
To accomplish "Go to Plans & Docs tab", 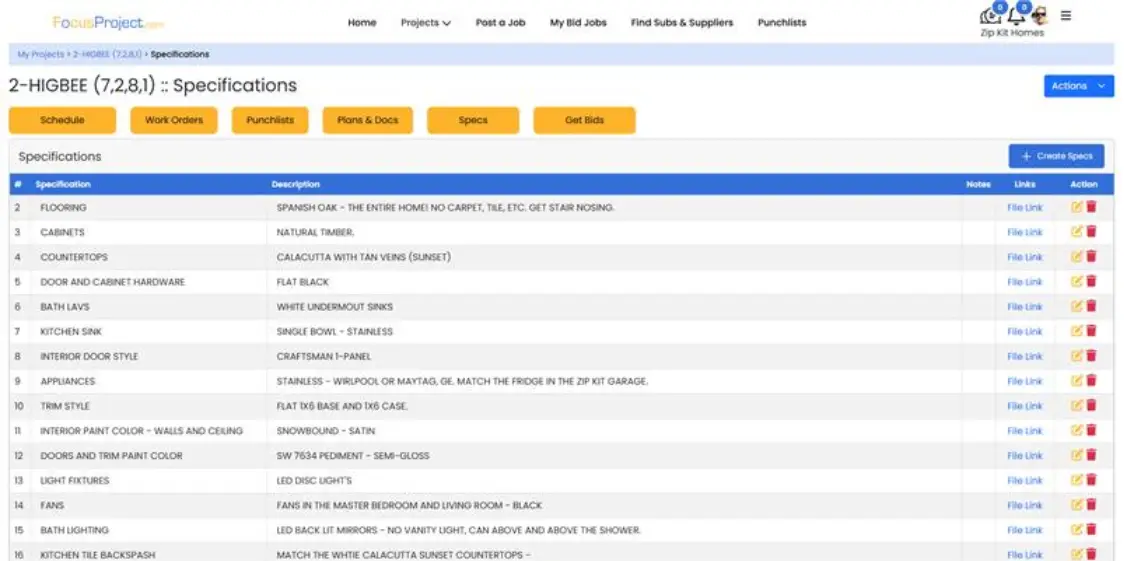I will point(367,120).
